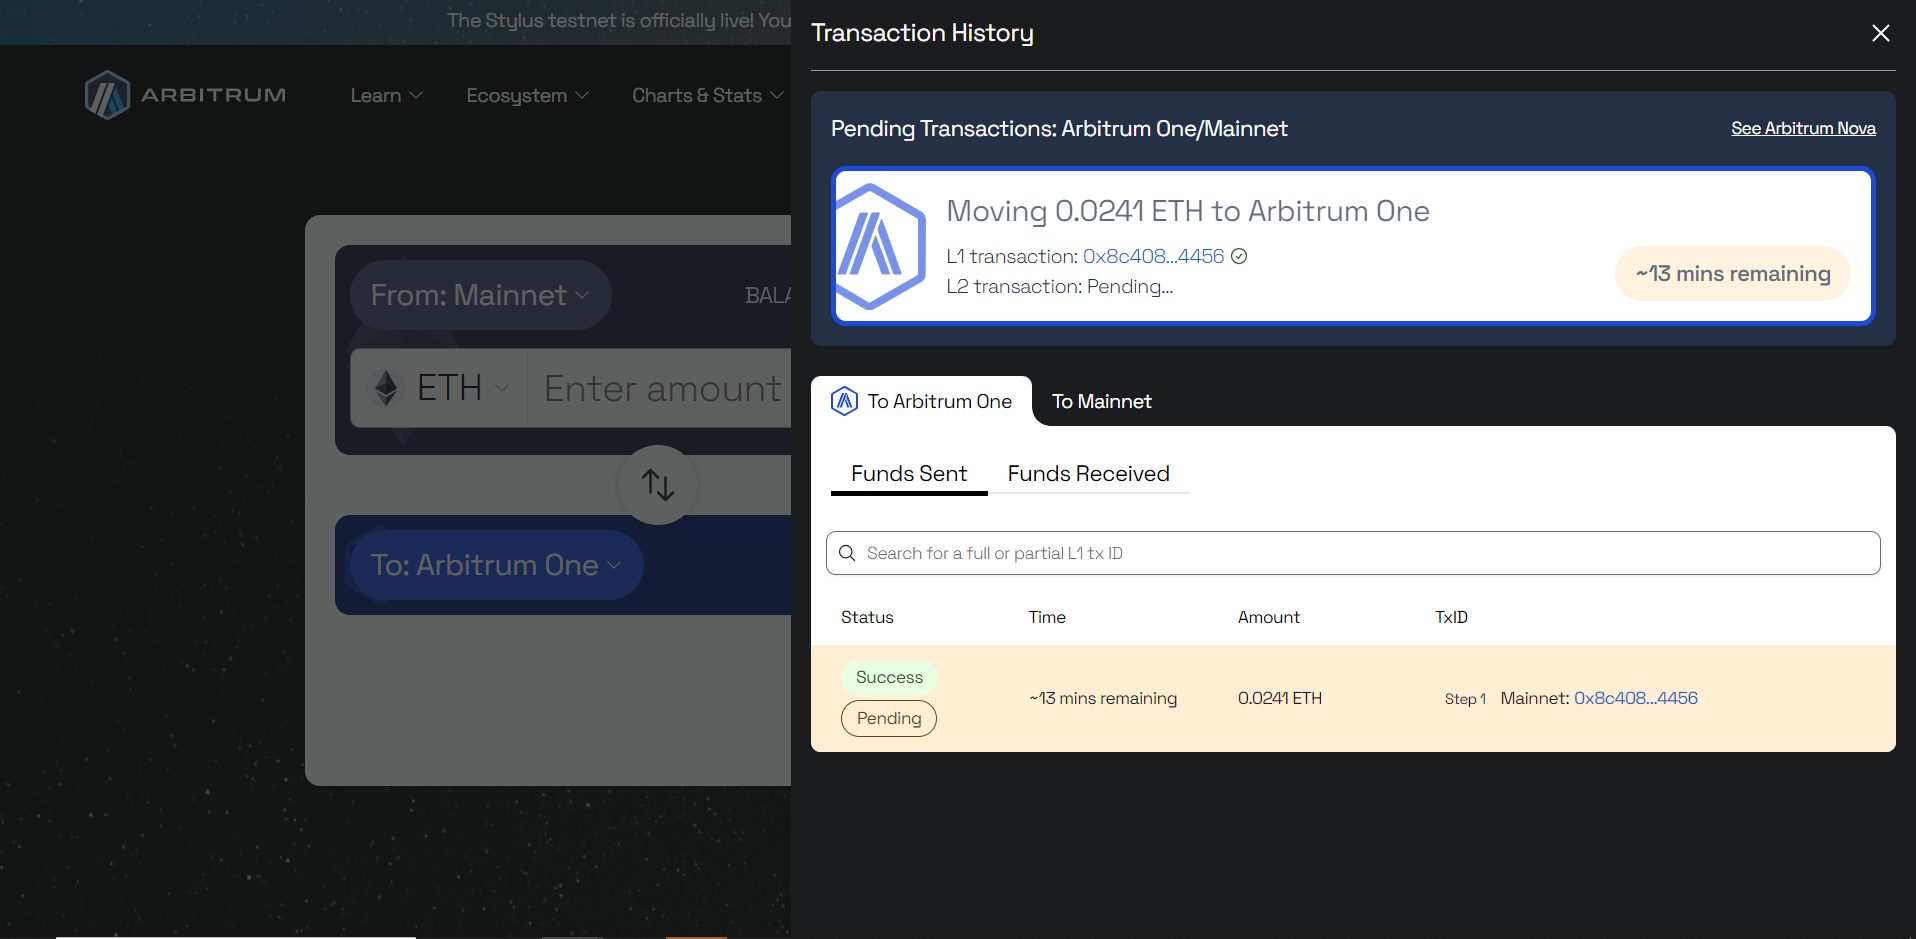Click the Moving 0.0241 ETH to Arbitrum One title
Image resolution: width=1916 pixels, height=939 pixels.
(x=1188, y=211)
